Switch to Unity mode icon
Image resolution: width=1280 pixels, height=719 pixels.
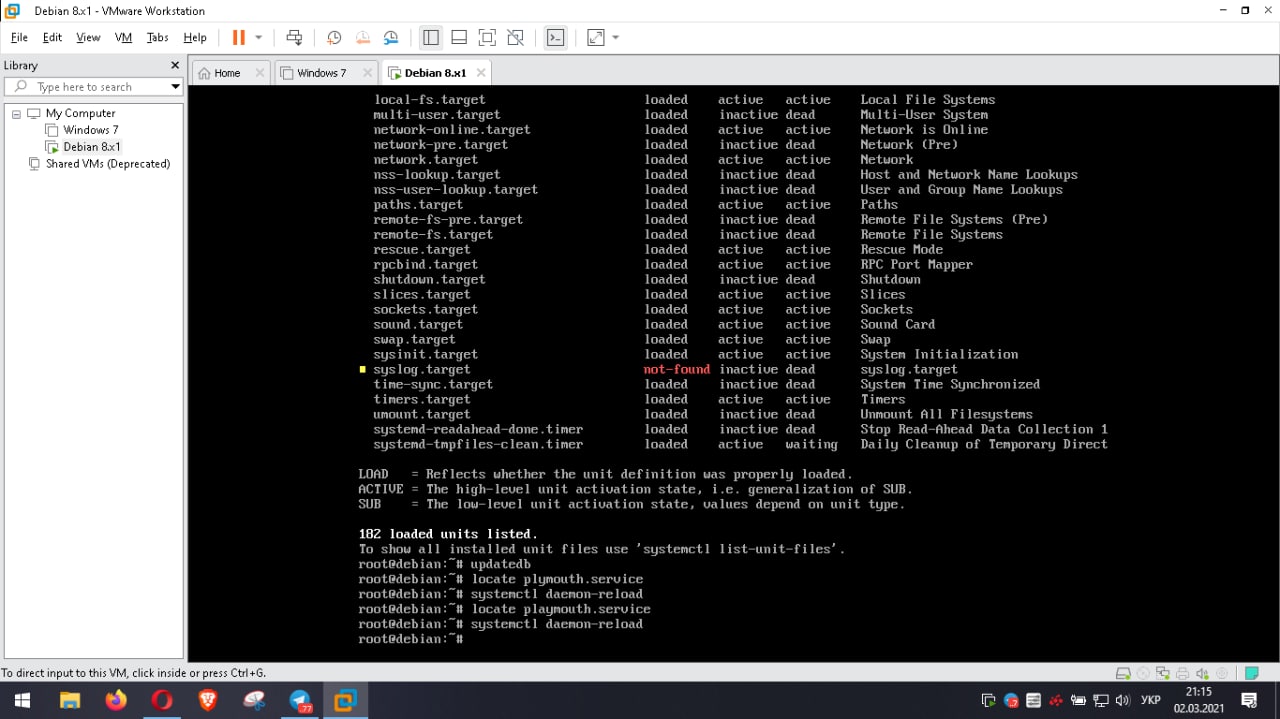pos(515,37)
